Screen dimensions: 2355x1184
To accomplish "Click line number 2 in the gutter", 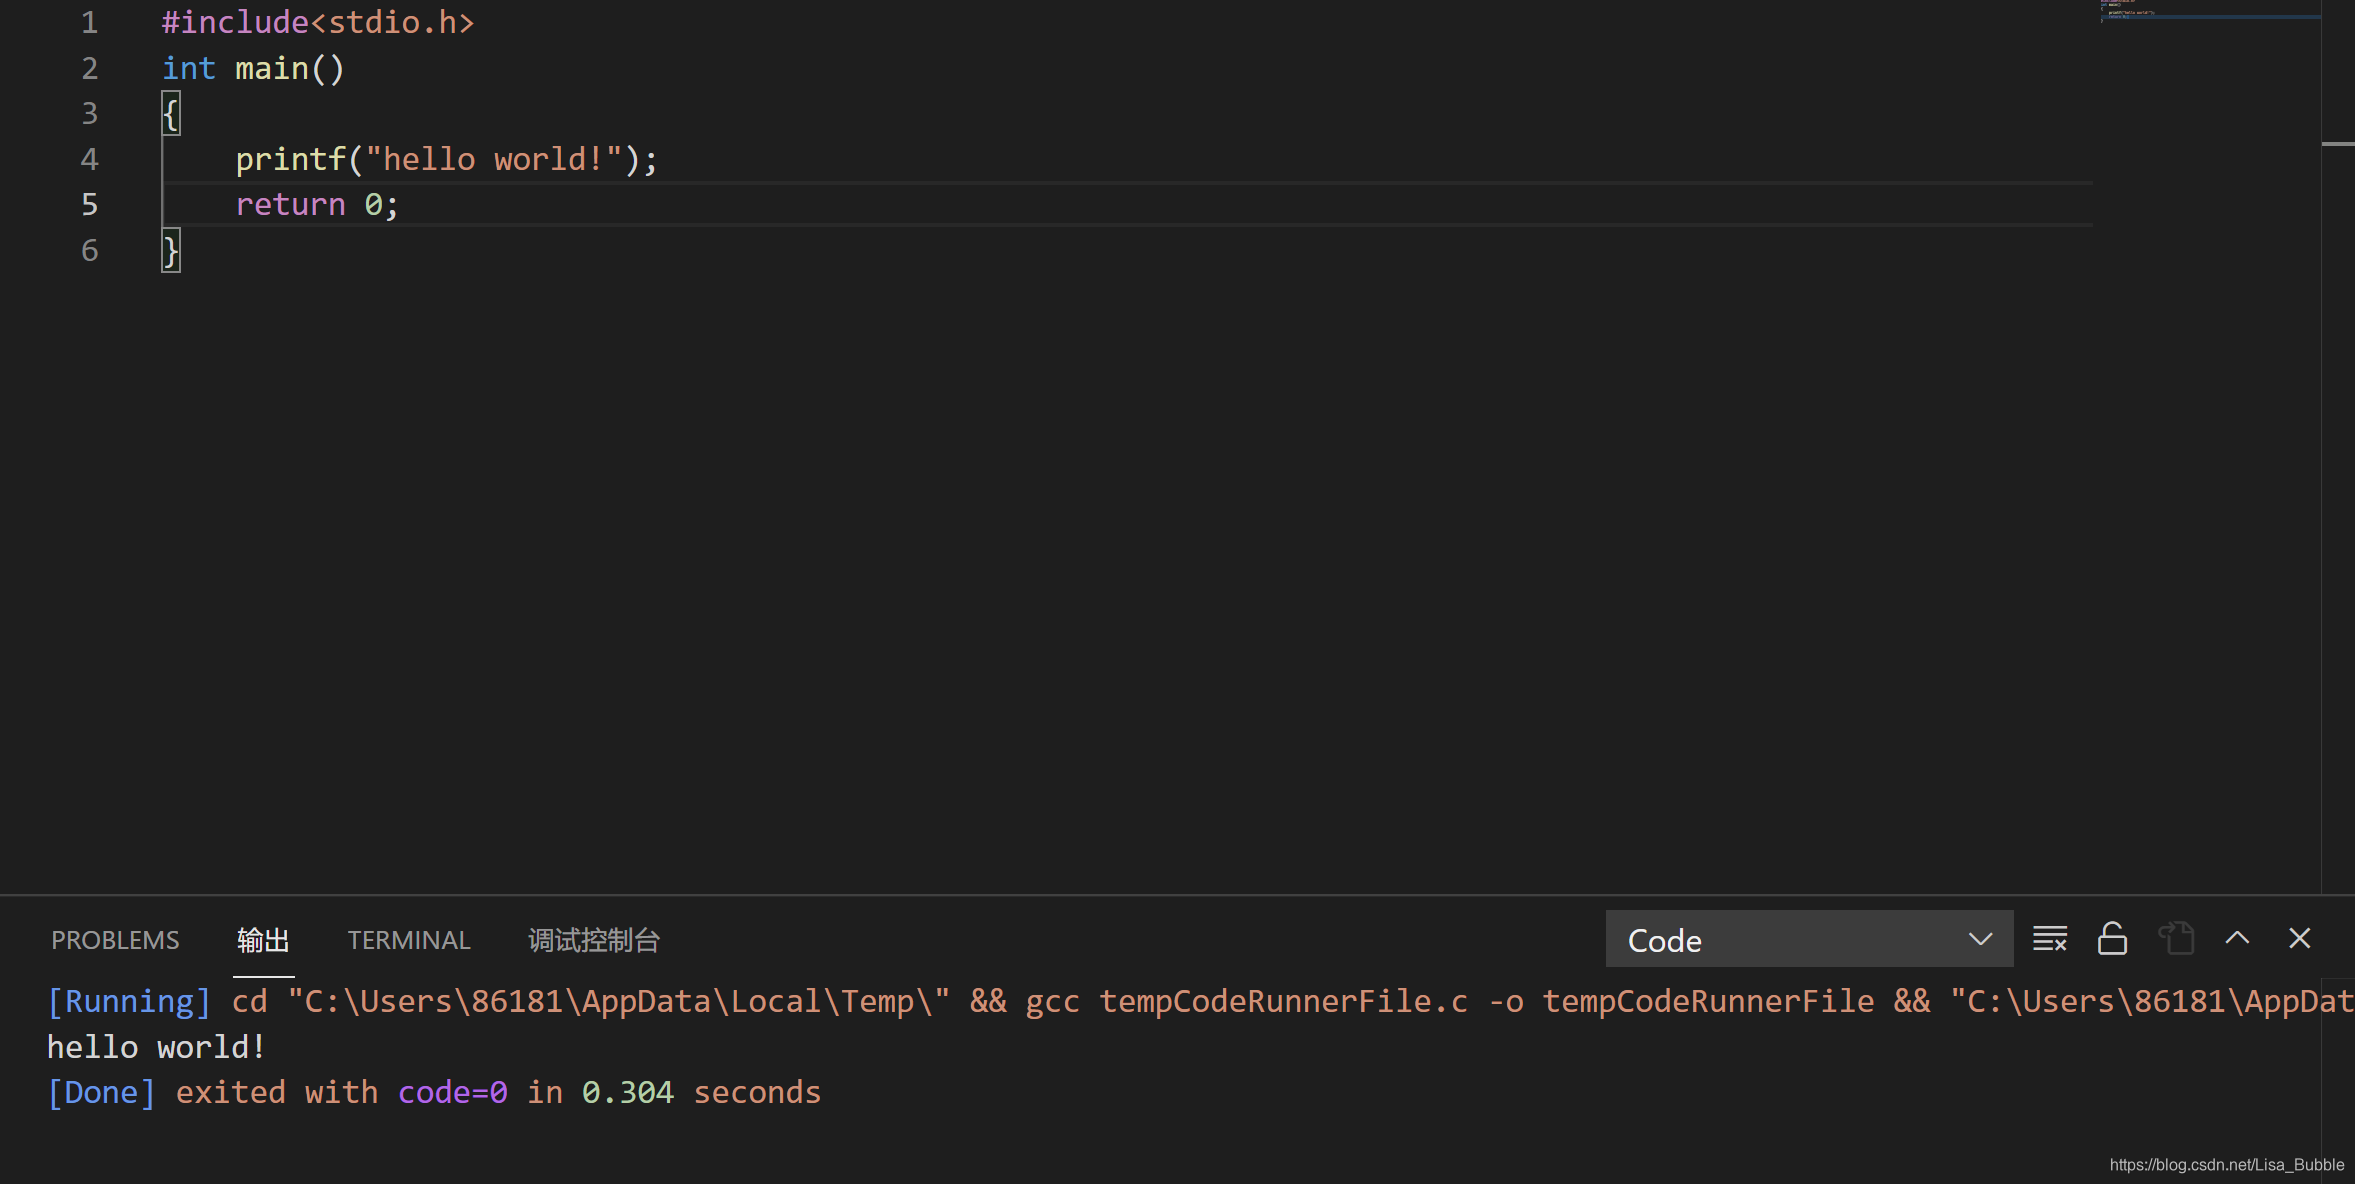I will 90,68.
